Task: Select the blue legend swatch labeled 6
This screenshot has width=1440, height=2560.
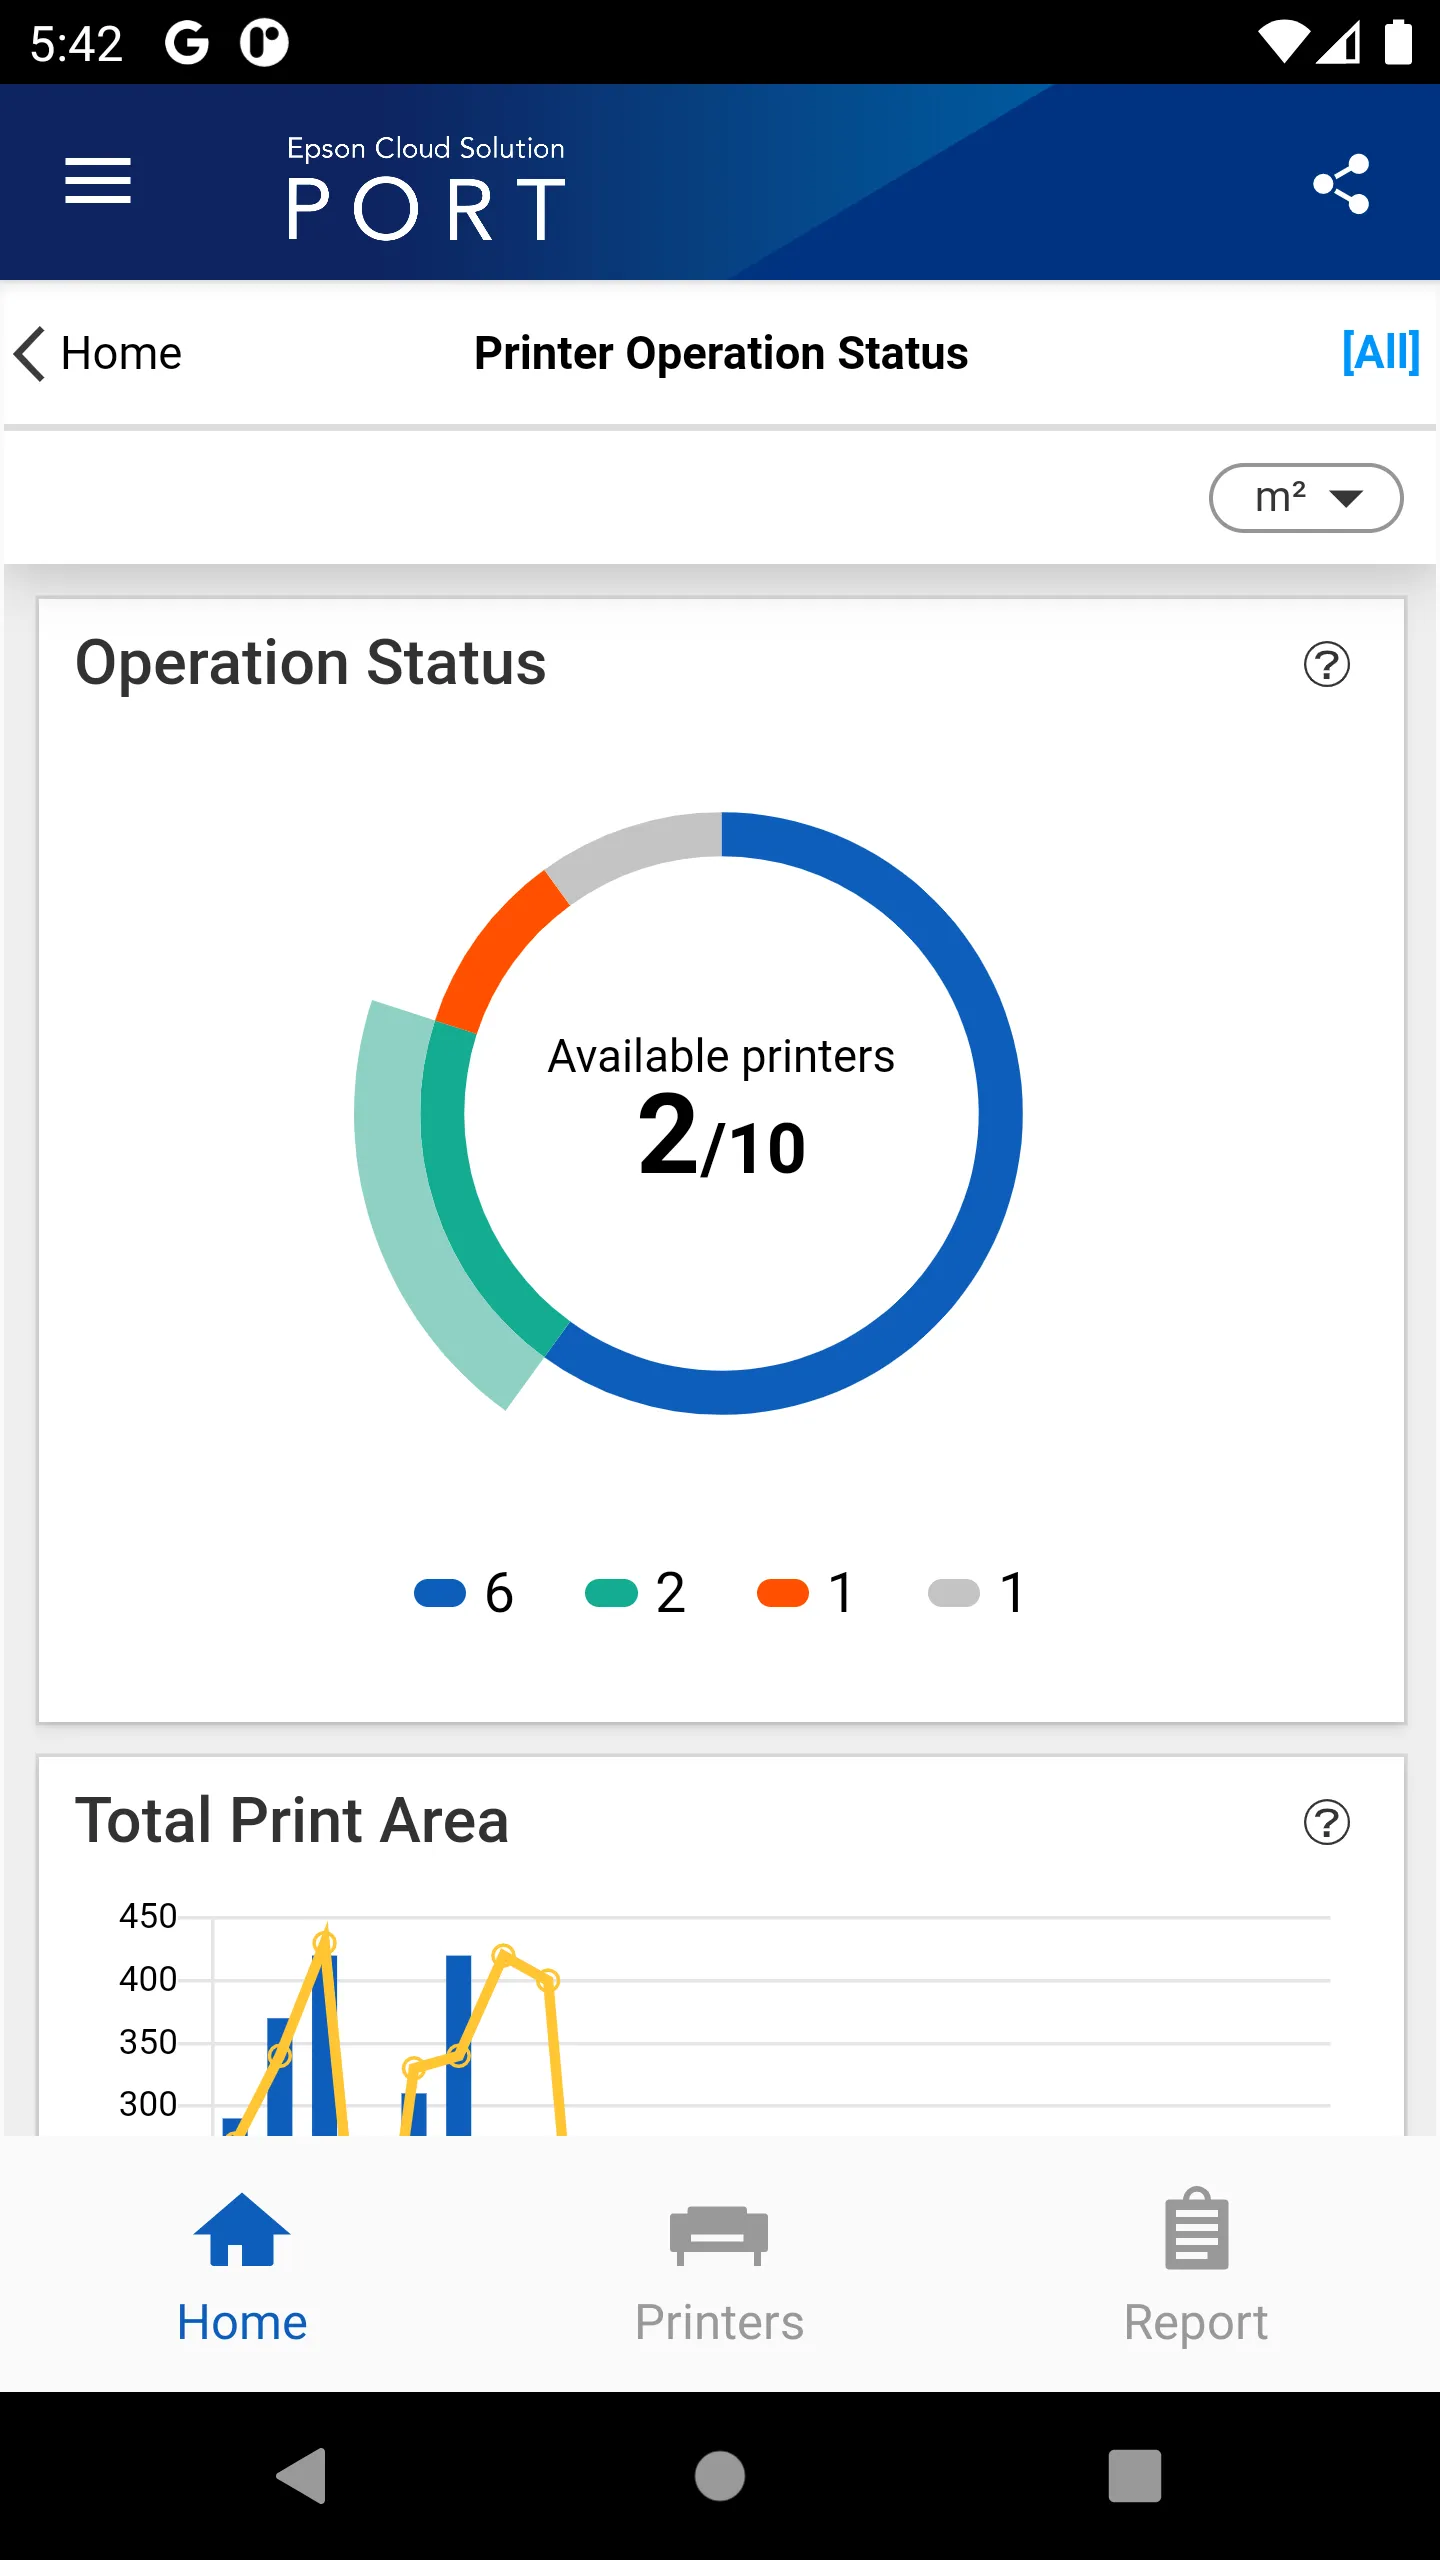Action: pos(440,1593)
